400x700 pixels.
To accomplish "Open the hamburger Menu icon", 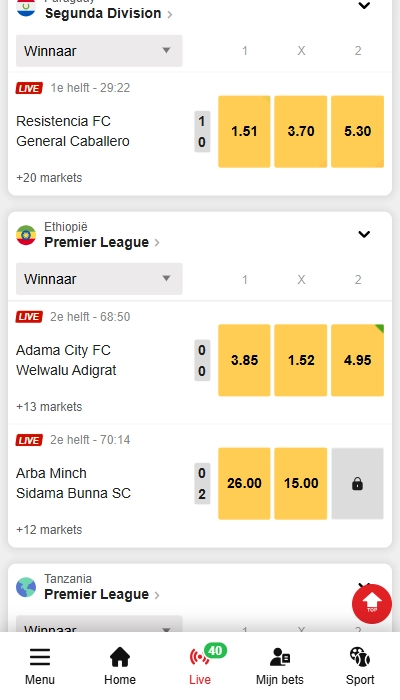I will pos(40,657).
